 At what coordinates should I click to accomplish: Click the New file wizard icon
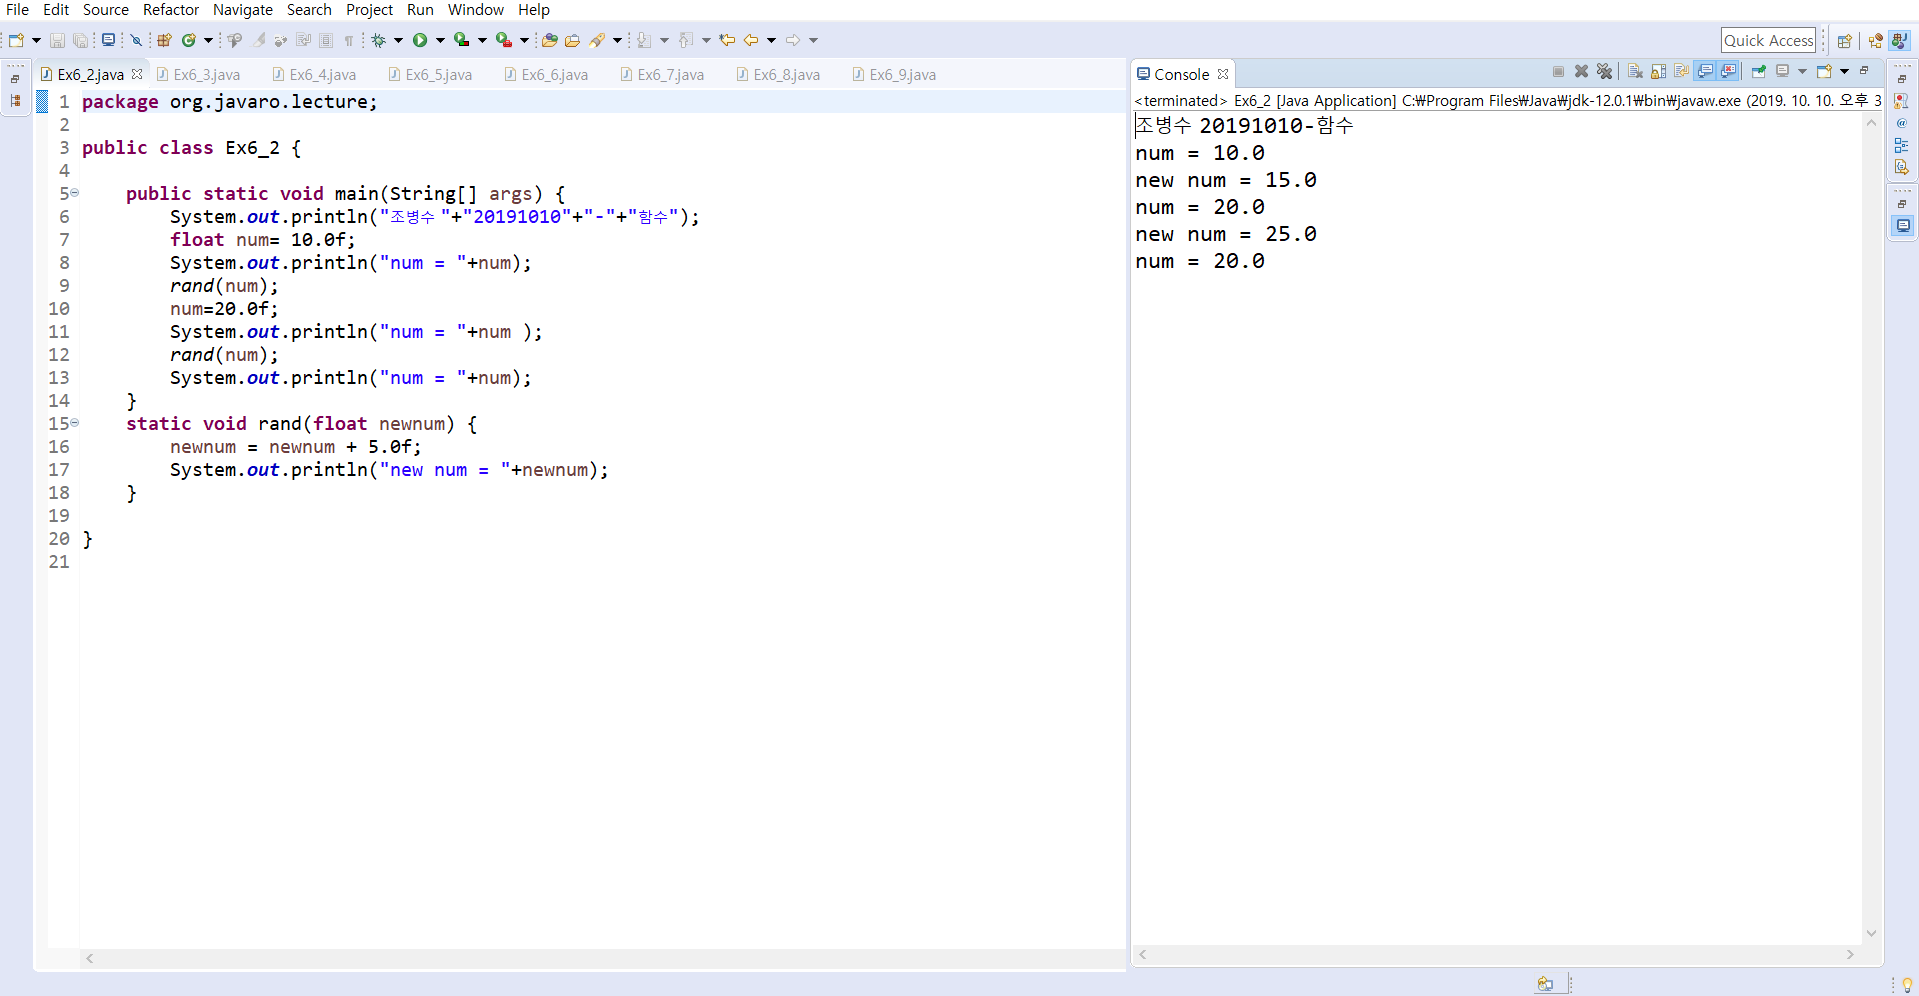(16, 41)
